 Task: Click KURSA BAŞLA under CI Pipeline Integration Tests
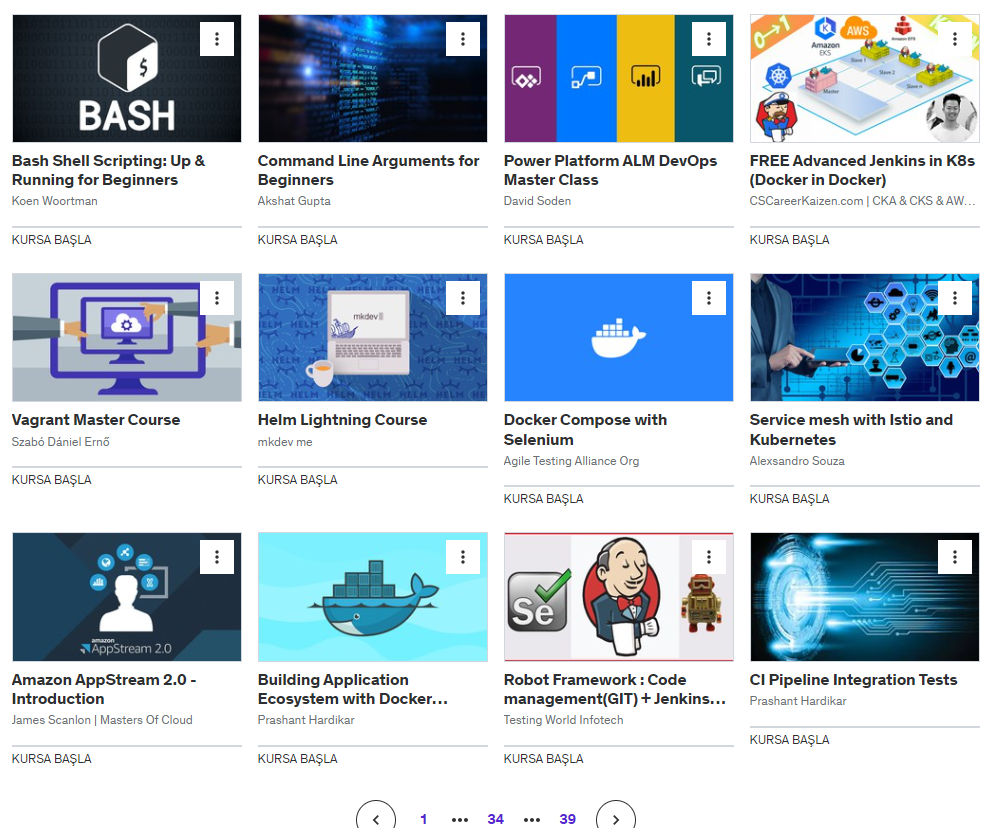[x=790, y=740]
